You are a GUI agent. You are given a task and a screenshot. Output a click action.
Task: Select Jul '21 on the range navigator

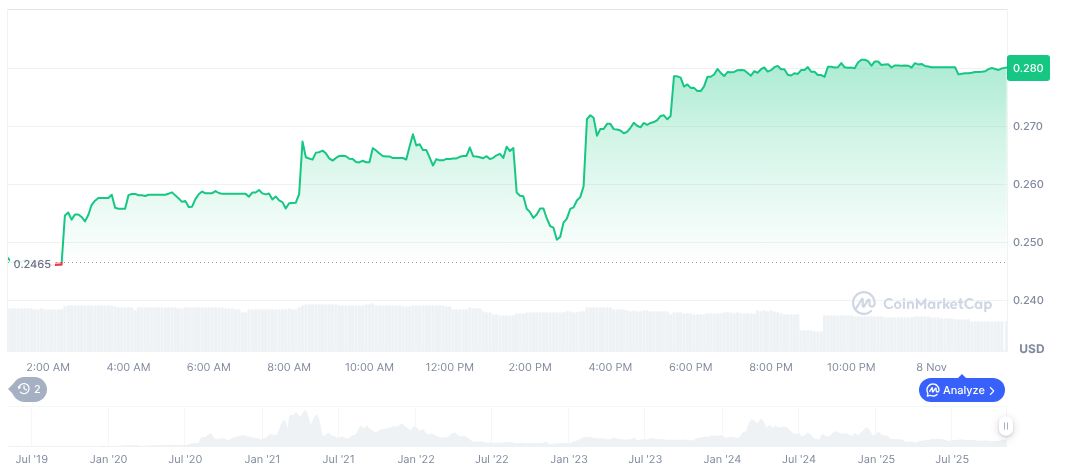click(x=339, y=460)
